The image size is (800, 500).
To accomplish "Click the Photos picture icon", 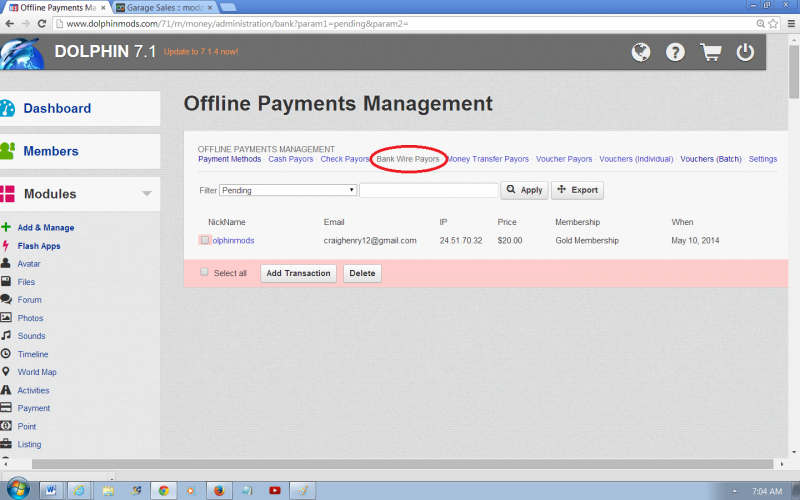I will click(x=6, y=317).
